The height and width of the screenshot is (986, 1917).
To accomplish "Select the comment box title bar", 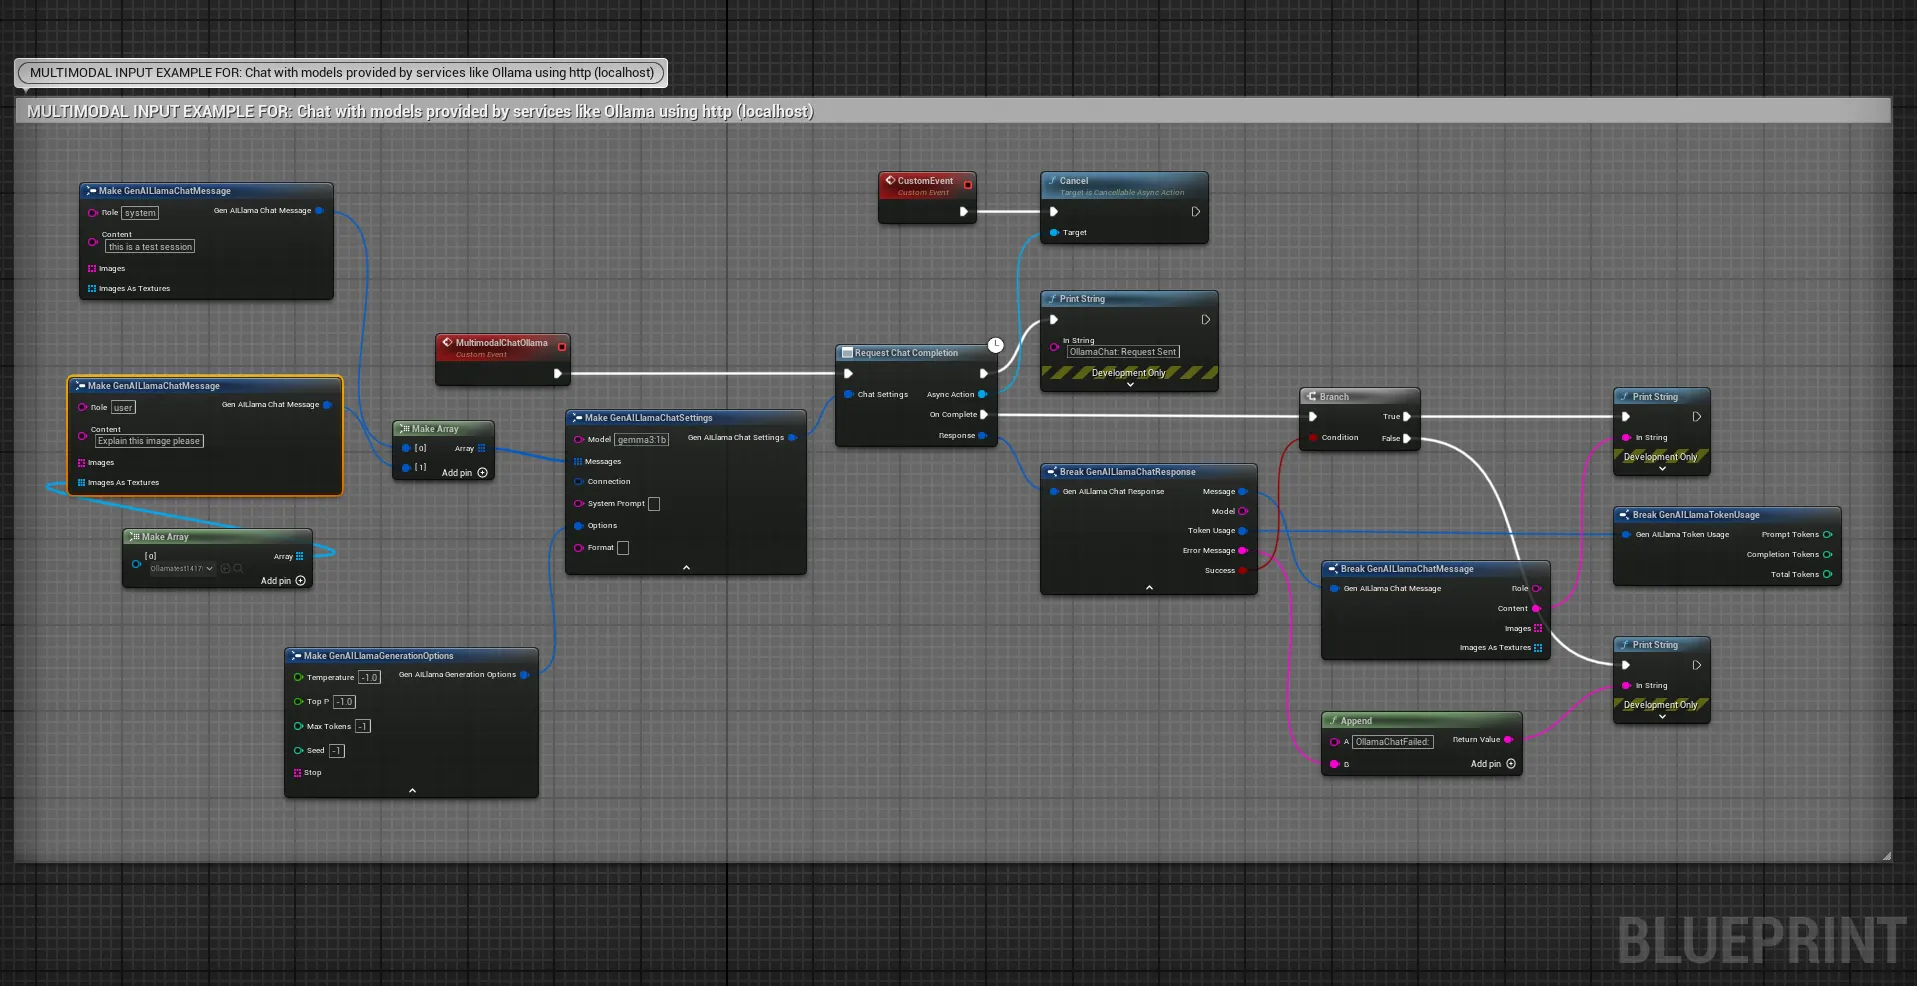I will pos(952,111).
